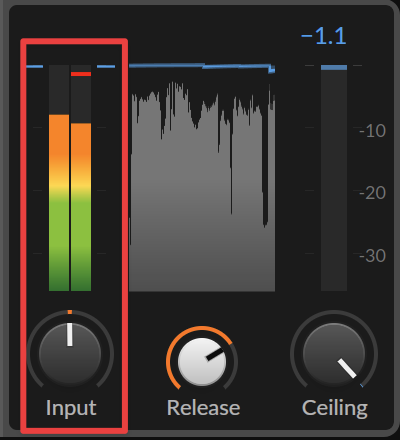The height and width of the screenshot is (440, 400).
Task: Click the -10 dB scale marking
Action: click(372, 131)
